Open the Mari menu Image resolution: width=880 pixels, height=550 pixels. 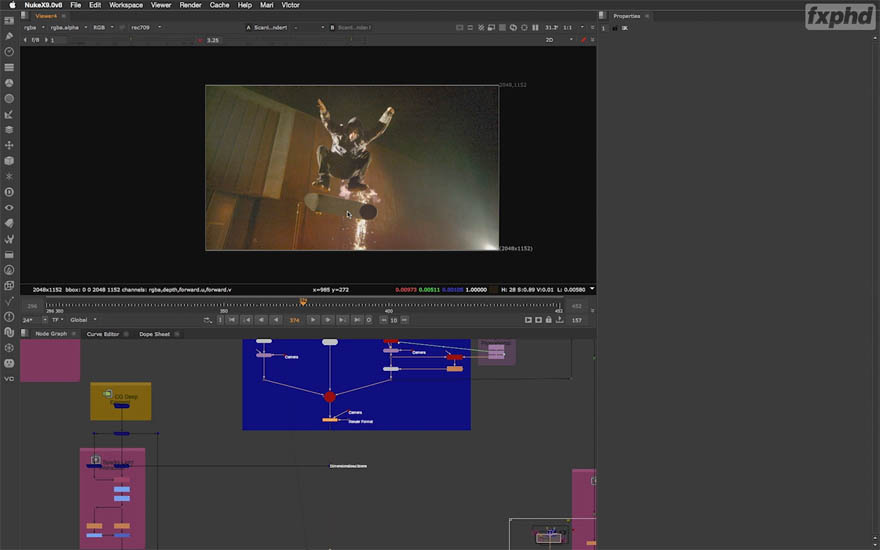click(267, 5)
